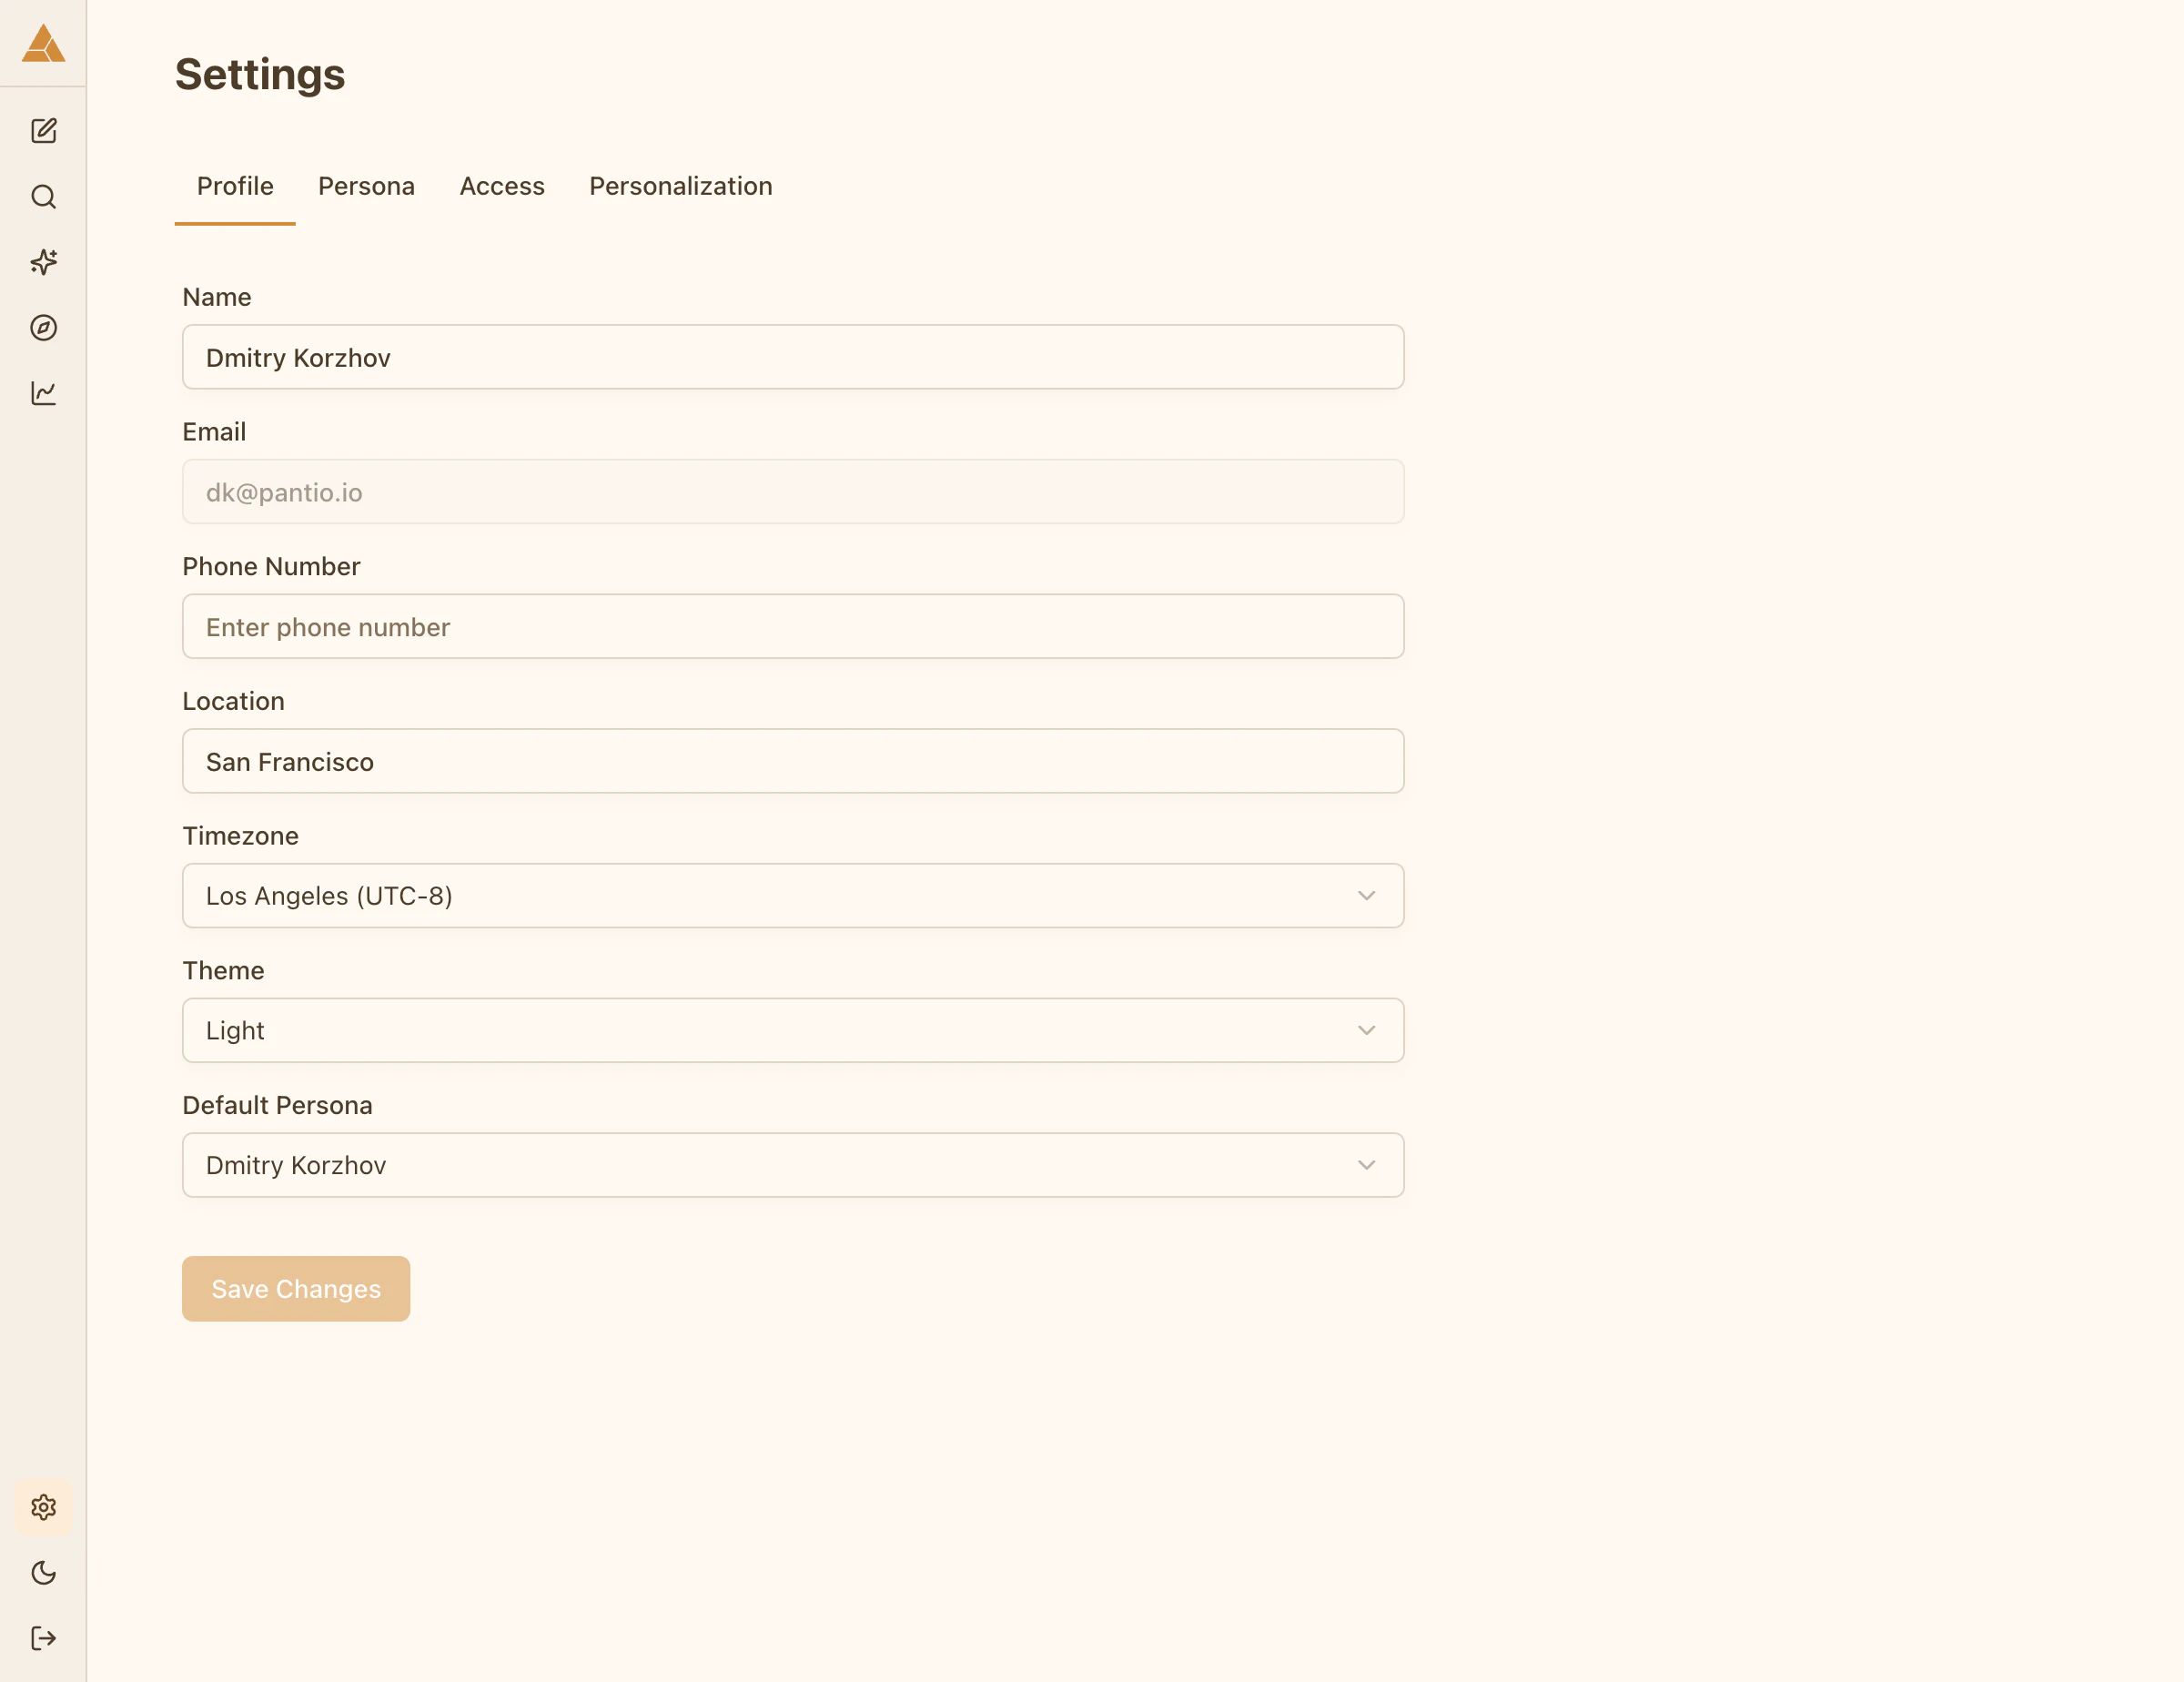
Task: Open the compose new chat icon
Action: click(x=44, y=130)
